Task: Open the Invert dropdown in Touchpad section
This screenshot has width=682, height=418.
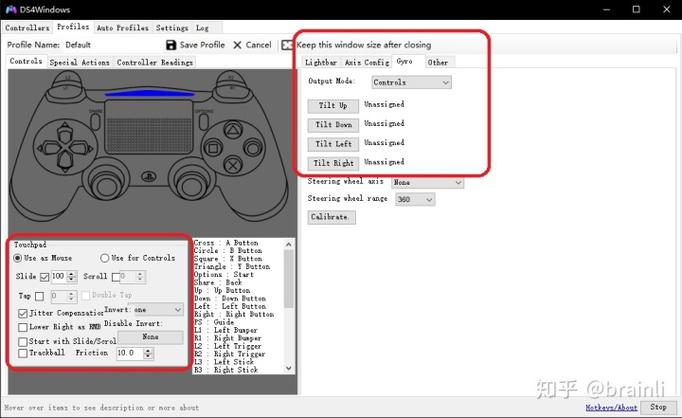Action: 157,310
